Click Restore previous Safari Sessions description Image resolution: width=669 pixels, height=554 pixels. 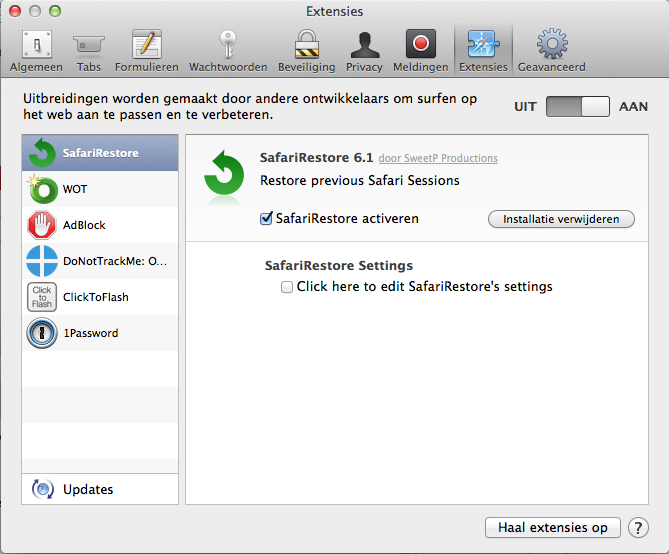pyautogui.click(x=360, y=181)
